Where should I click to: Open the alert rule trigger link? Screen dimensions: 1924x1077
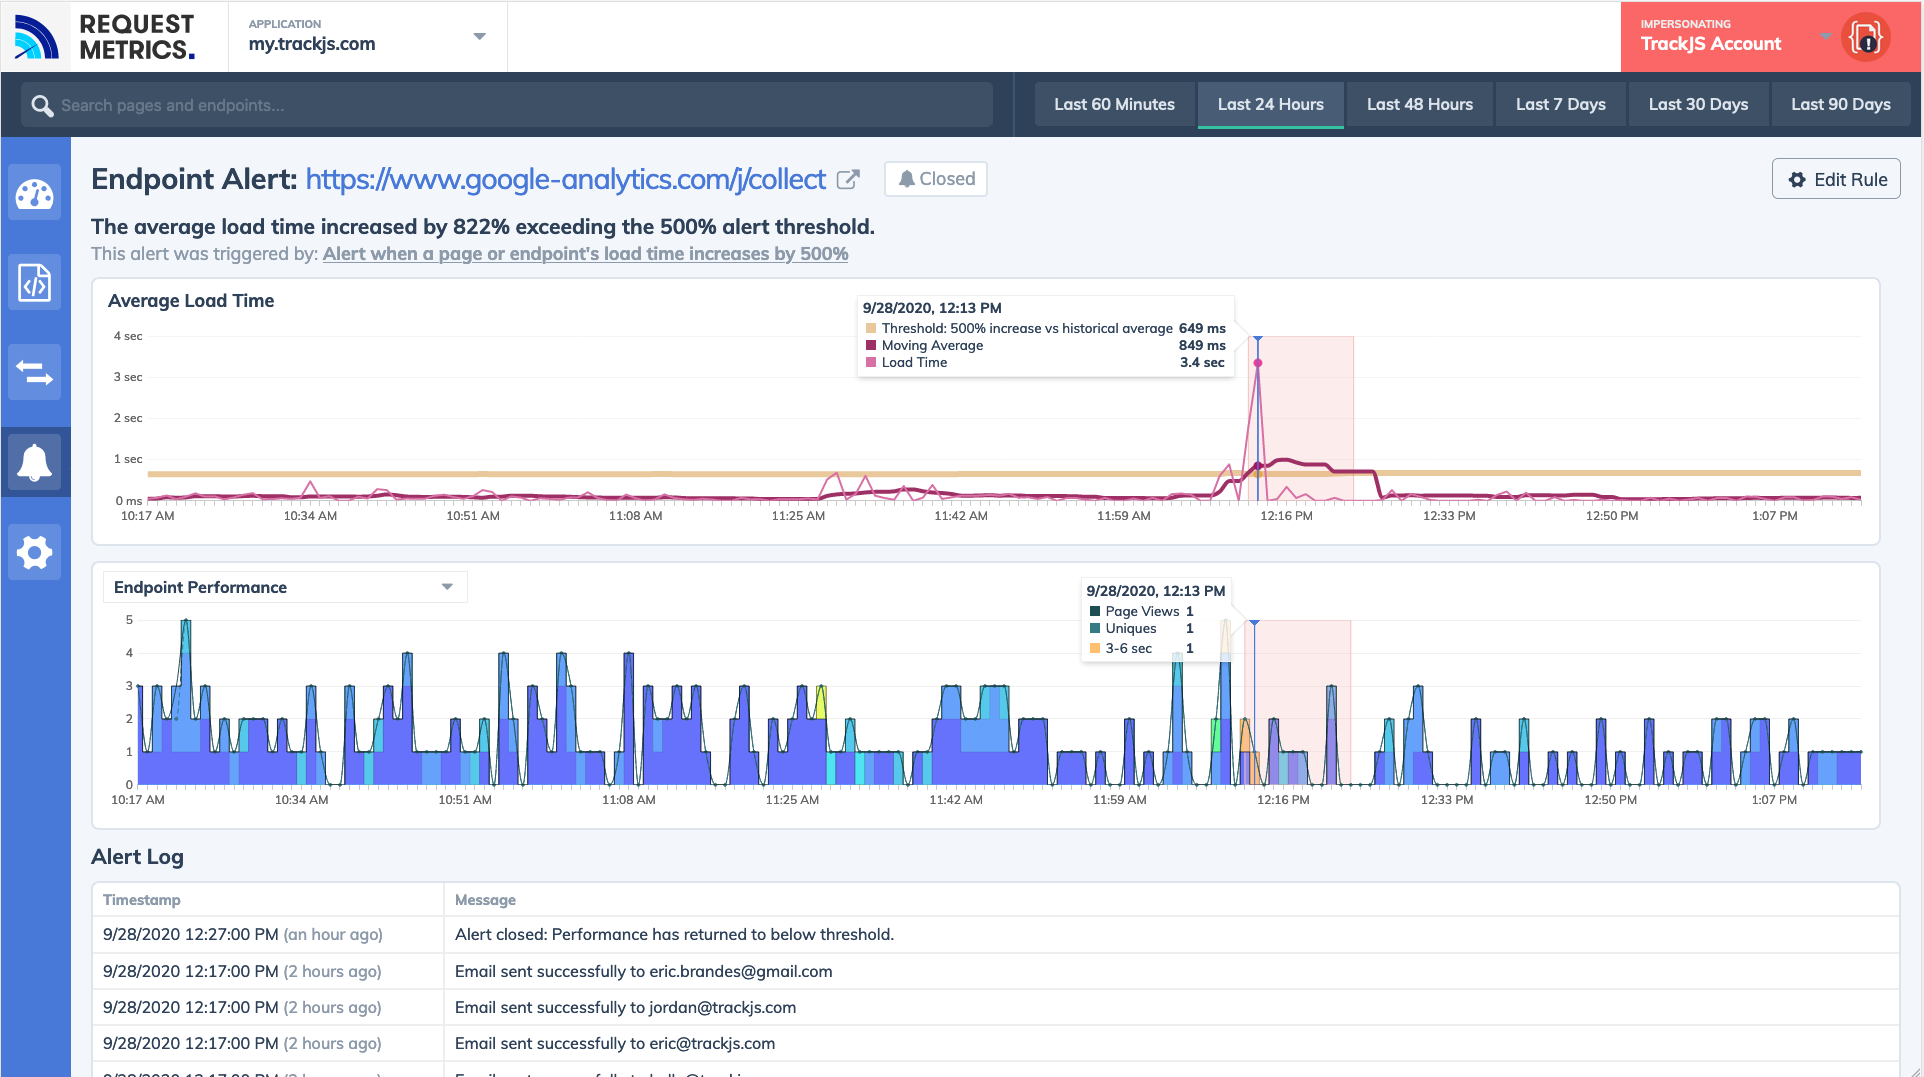[584, 254]
